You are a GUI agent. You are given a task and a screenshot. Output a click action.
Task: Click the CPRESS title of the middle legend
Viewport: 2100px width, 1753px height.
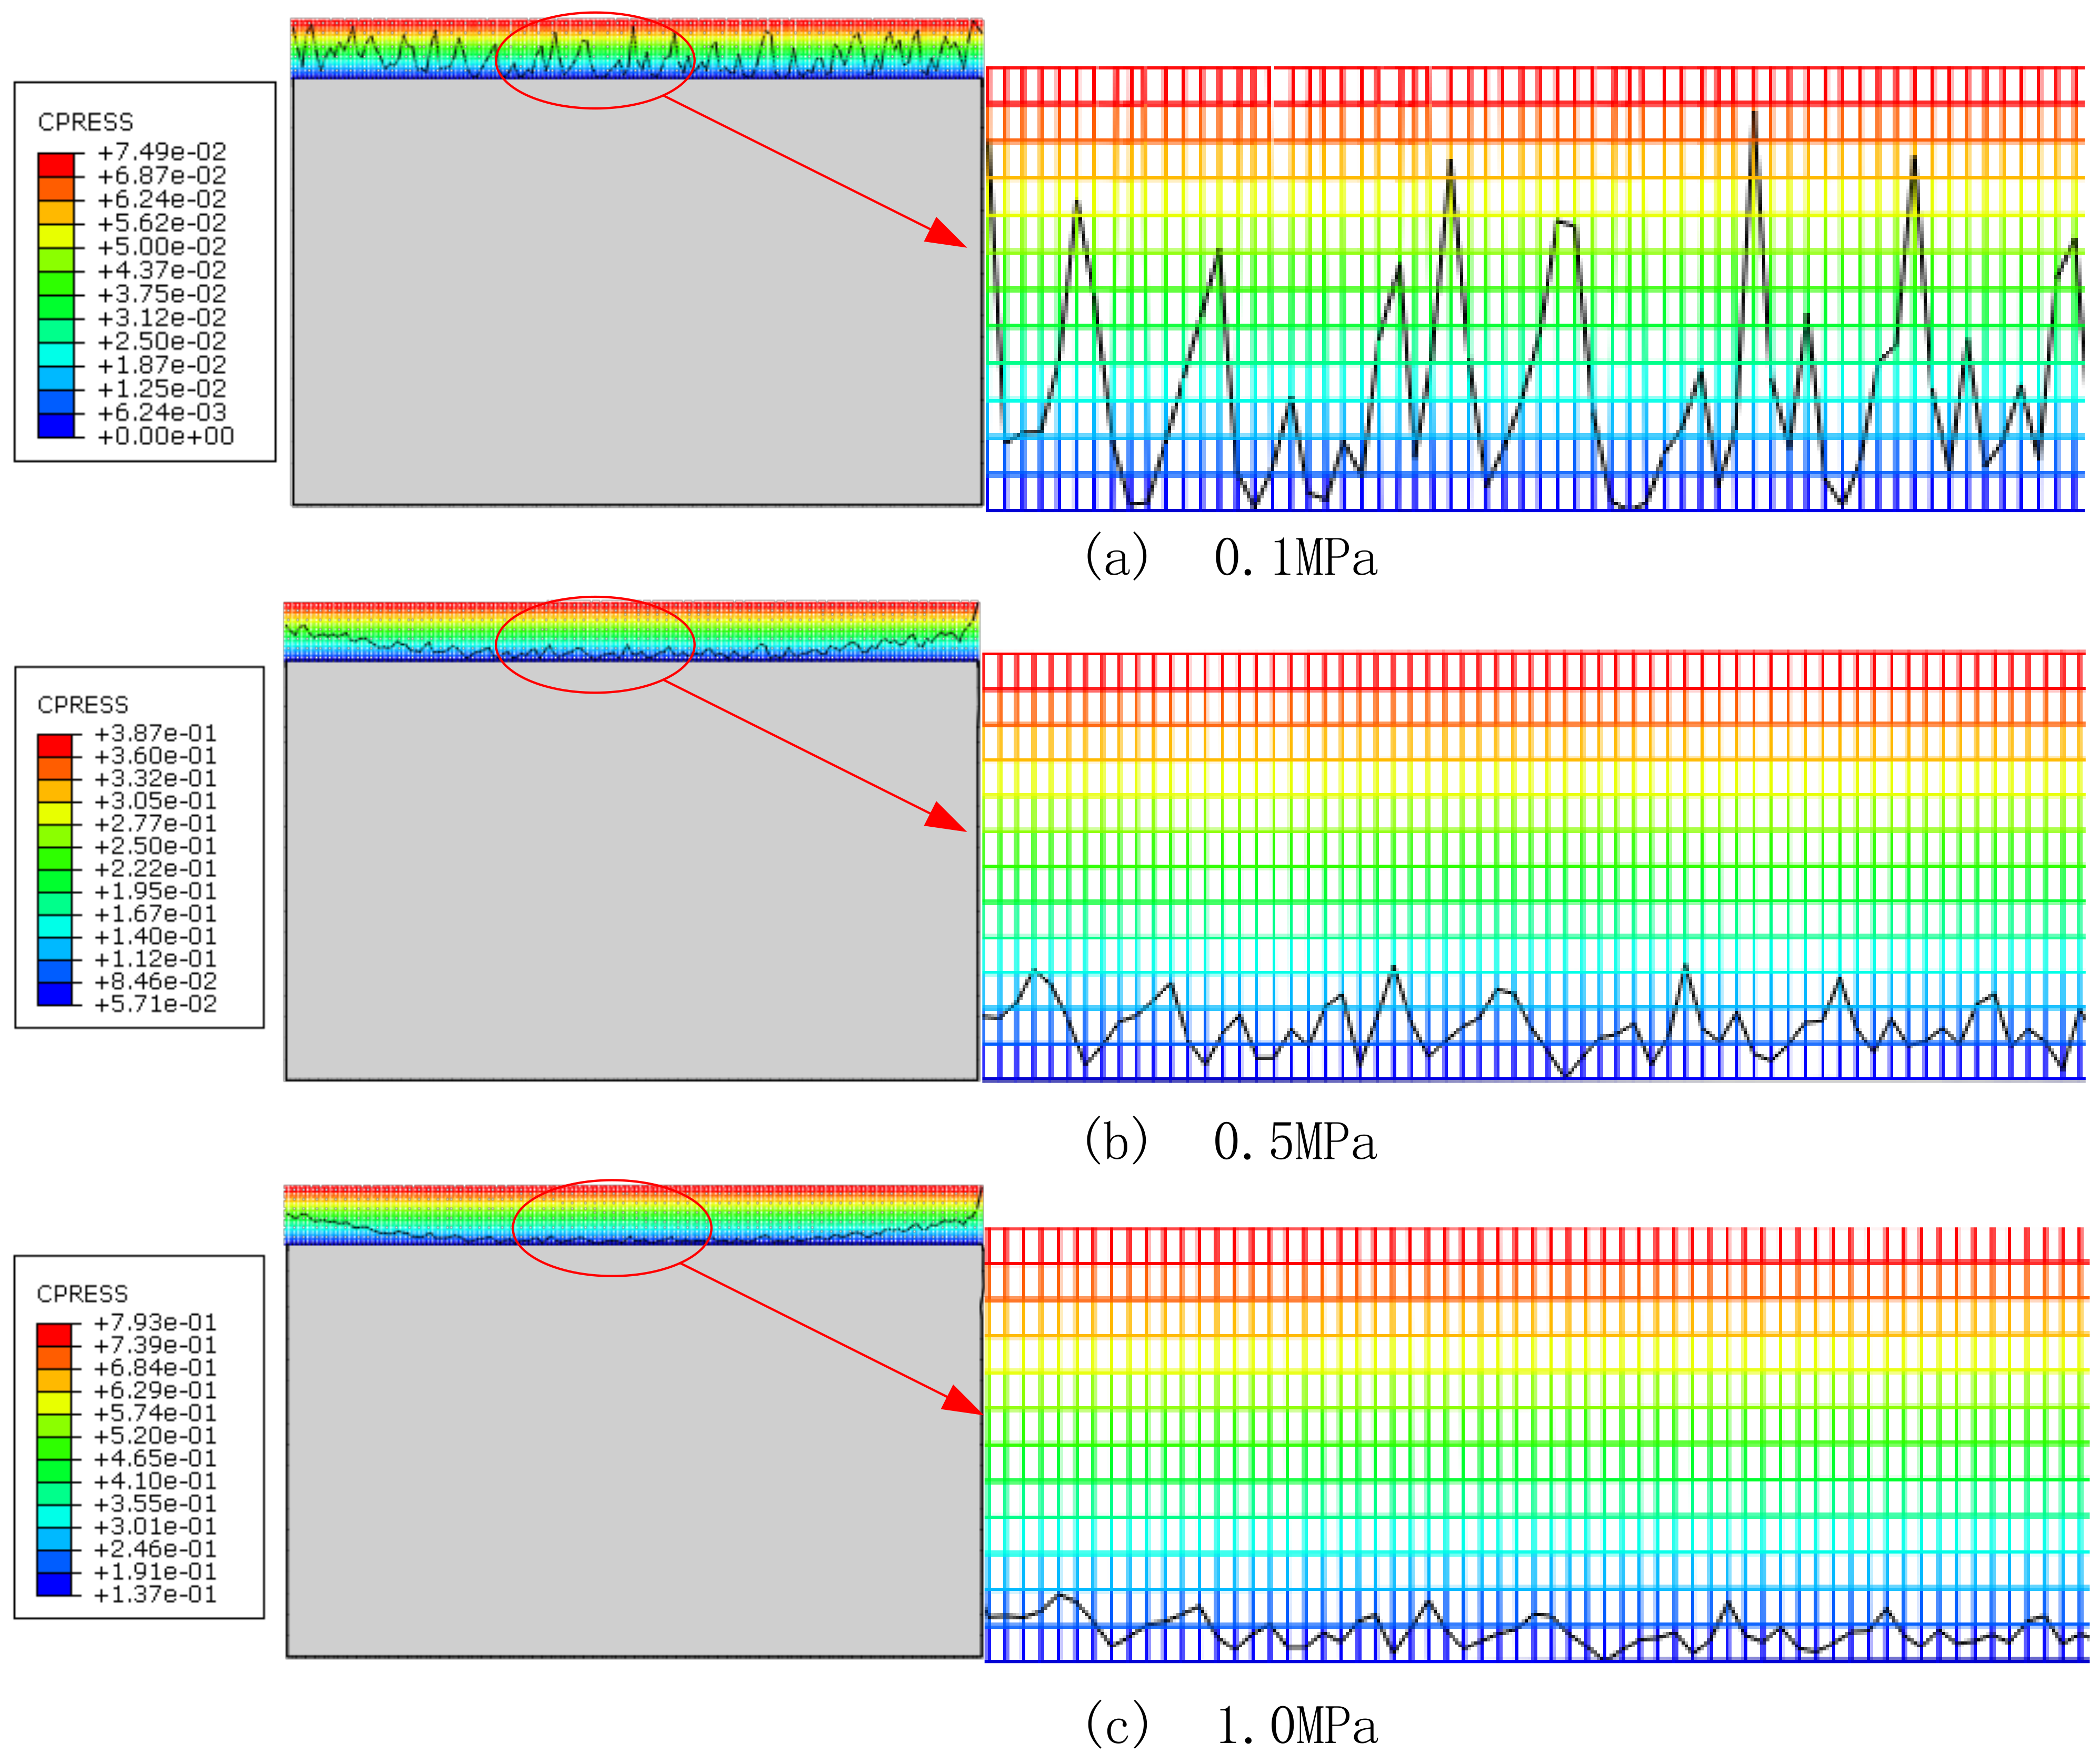(x=83, y=705)
